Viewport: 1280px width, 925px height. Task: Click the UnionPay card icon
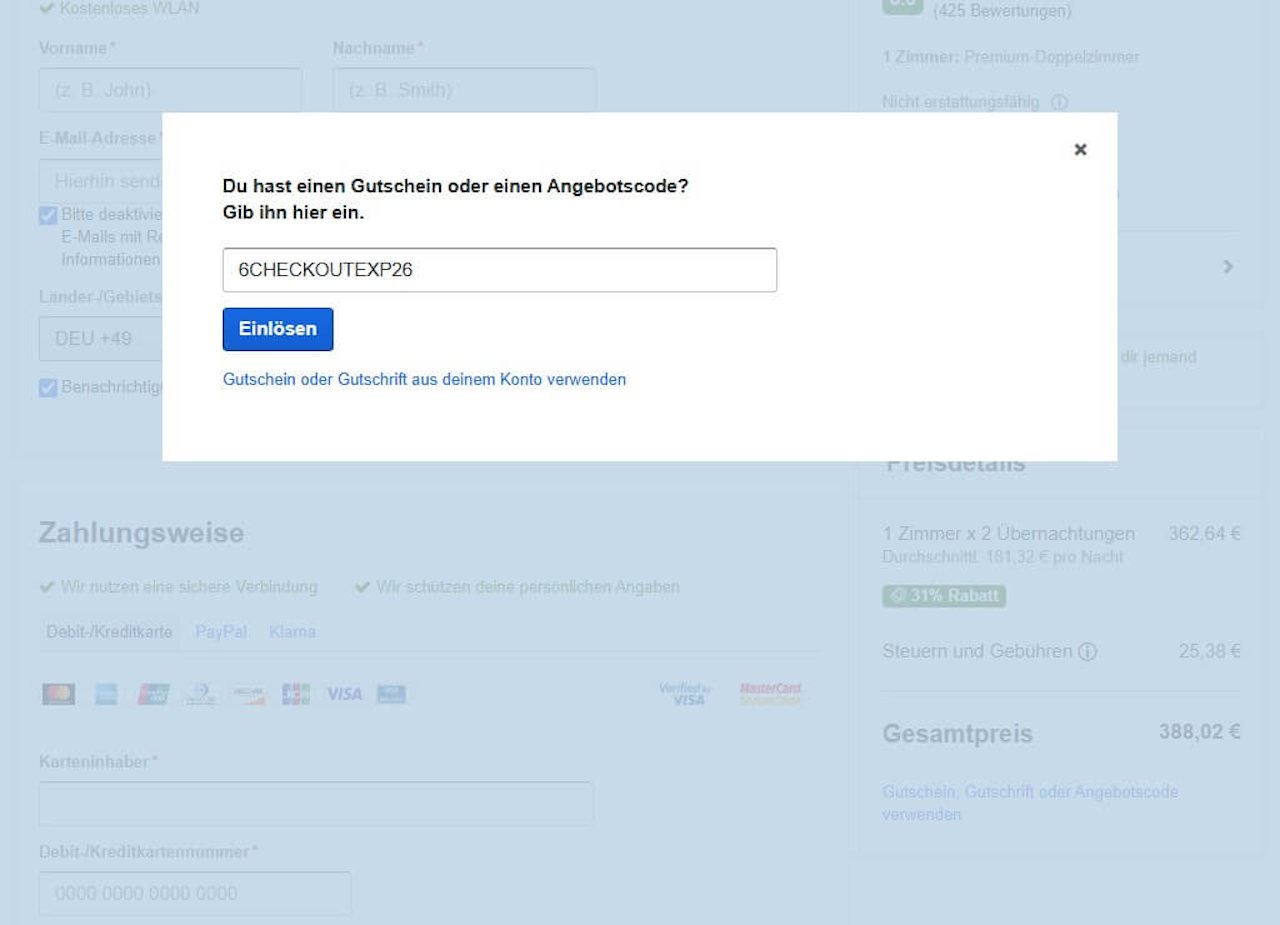(x=153, y=694)
